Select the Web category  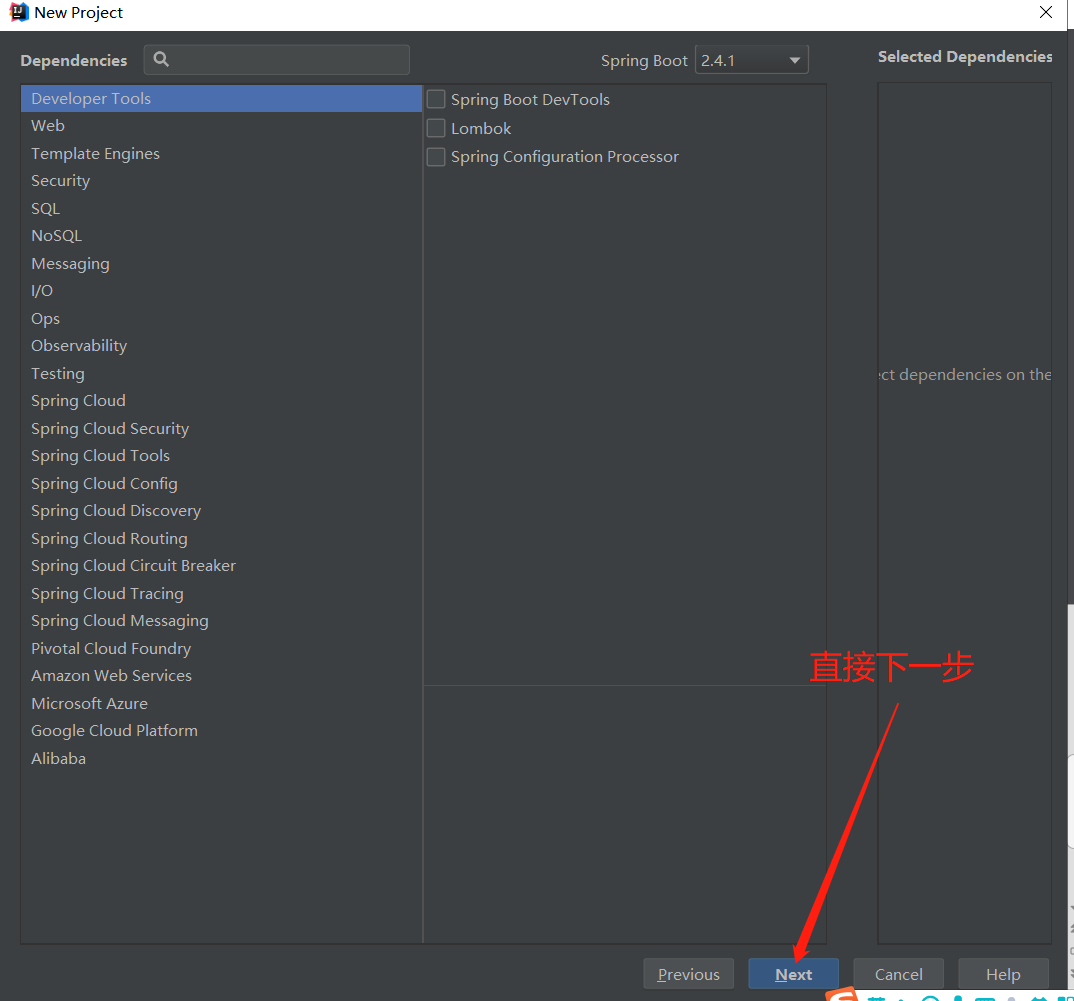coord(221,126)
